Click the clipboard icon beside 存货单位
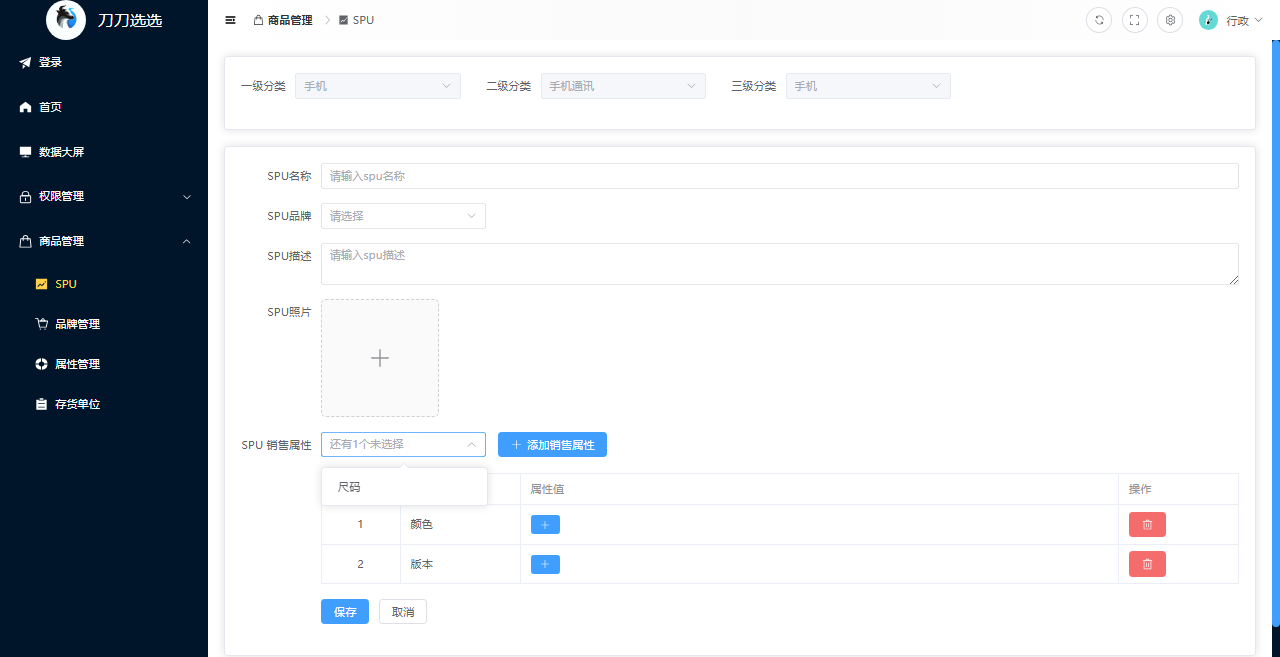Viewport: 1280px width, 657px height. pyautogui.click(x=41, y=404)
